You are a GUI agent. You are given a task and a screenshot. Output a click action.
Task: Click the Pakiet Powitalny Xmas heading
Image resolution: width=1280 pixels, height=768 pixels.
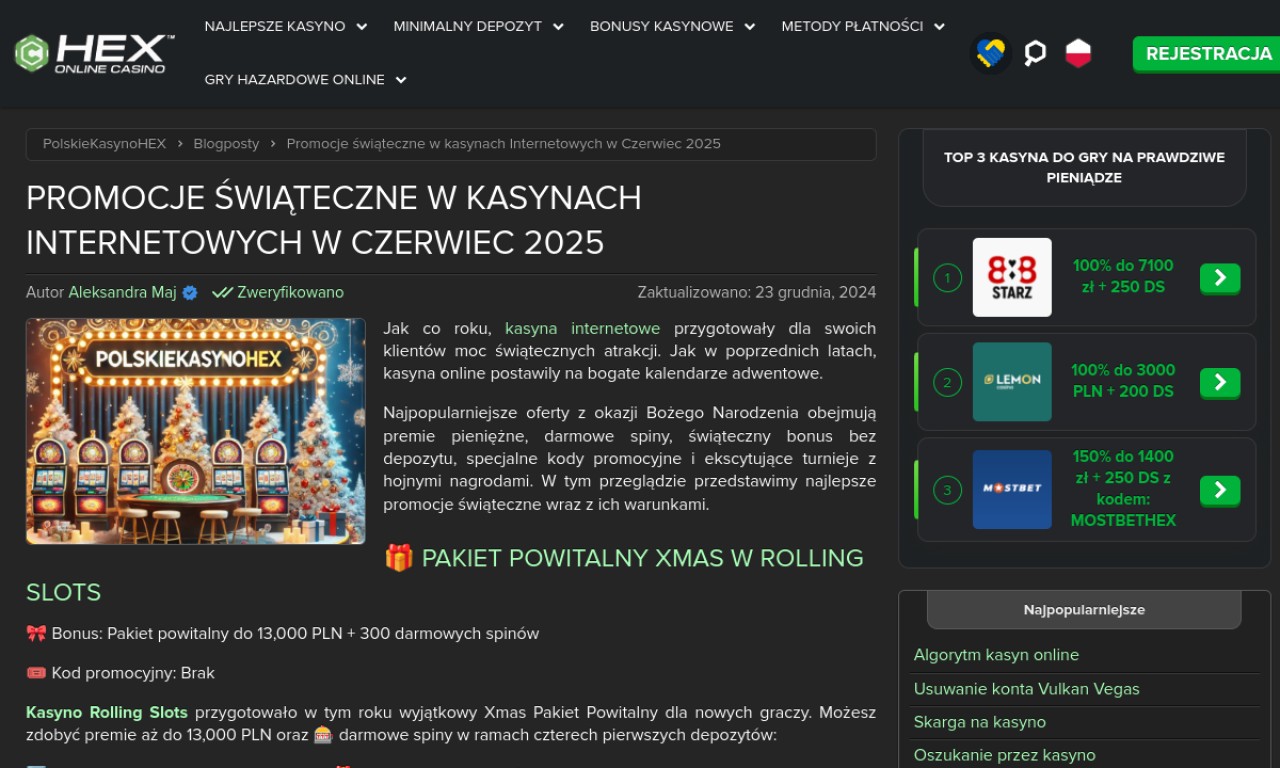tap(445, 575)
